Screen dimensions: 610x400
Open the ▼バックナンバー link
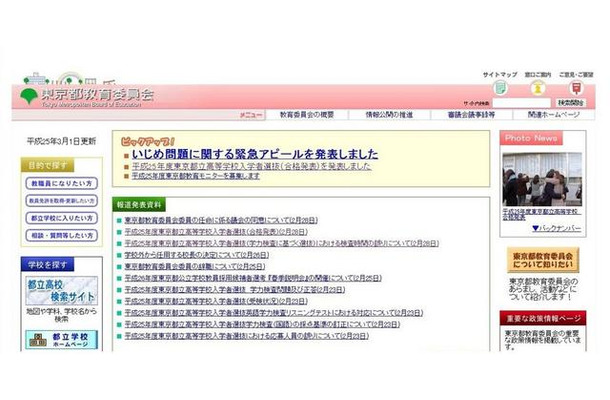557,228
